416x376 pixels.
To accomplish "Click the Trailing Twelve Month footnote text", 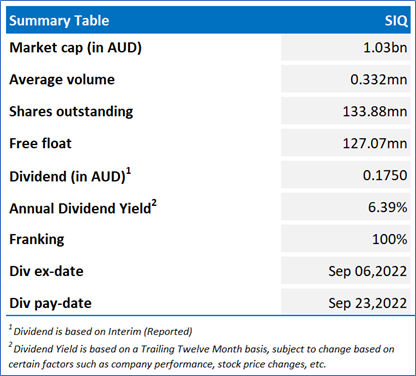I will tap(201, 356).
